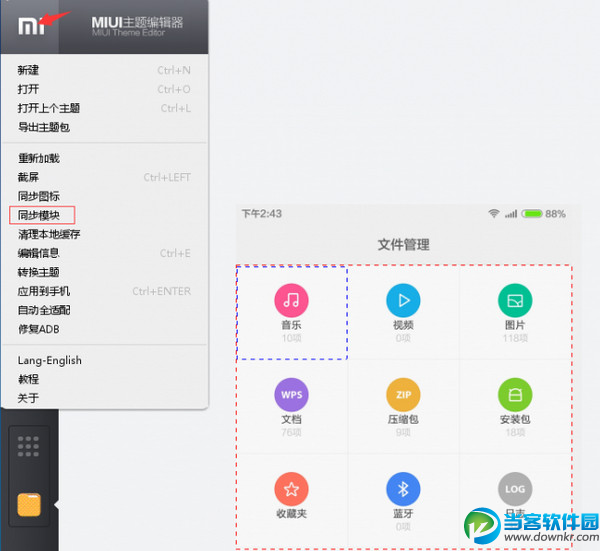Viewport: 600px width, 551px height.
Task: Tap the green Pictures (图片) icon
Action: coord(515,301)
